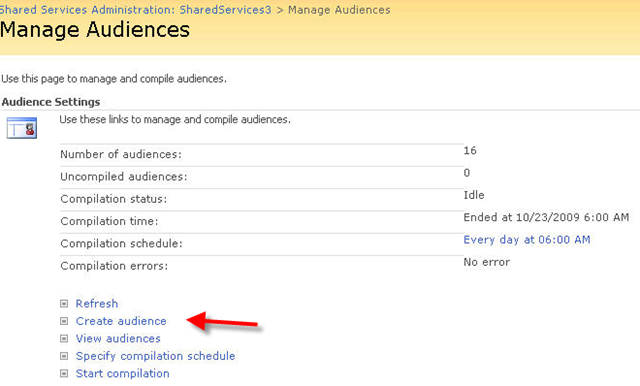Click the Audience Settings heading
Image resolution: width=640 pixels, height=386 pixels.
[x=51, y=102]
